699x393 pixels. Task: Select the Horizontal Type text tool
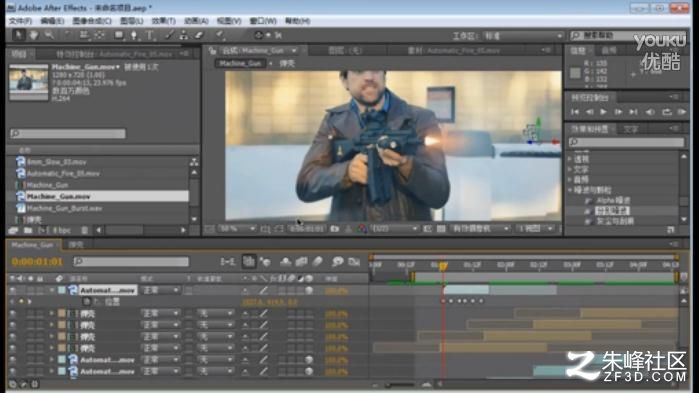pos(150,35)
